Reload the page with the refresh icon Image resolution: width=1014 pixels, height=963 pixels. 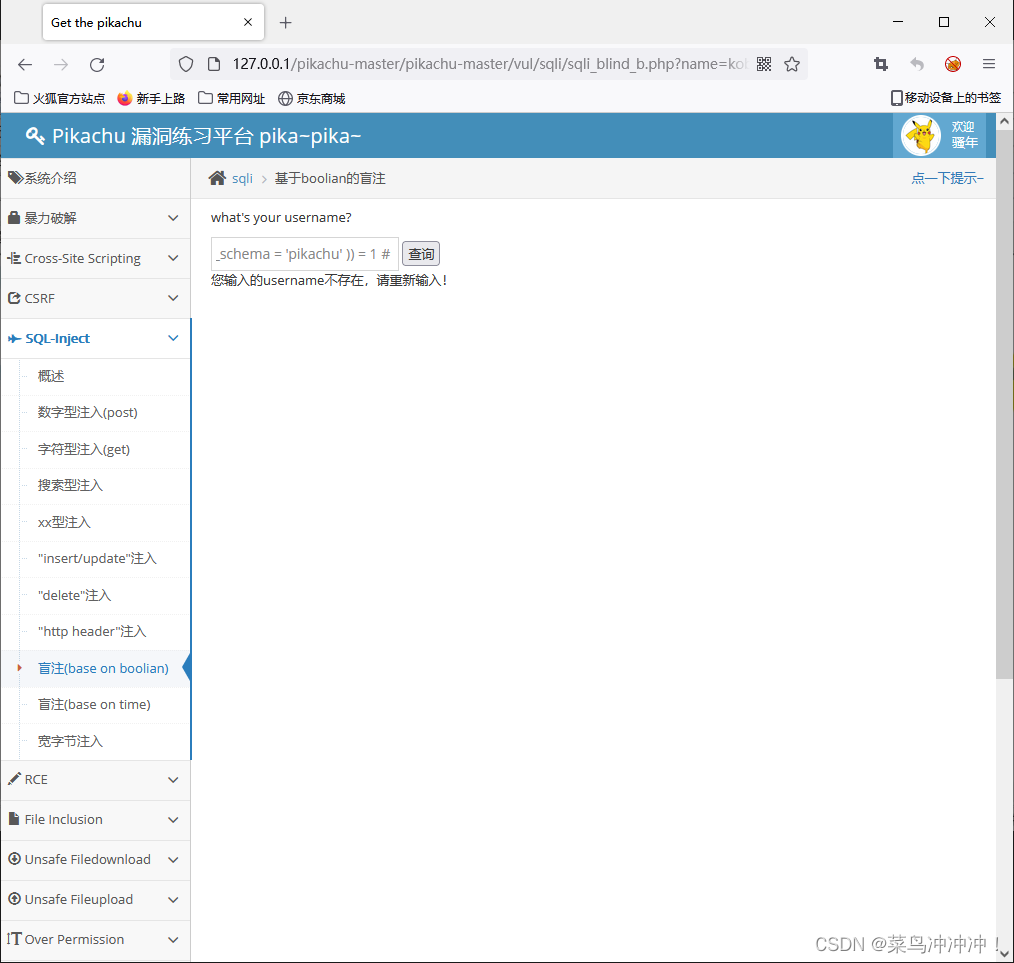point(97,64)
